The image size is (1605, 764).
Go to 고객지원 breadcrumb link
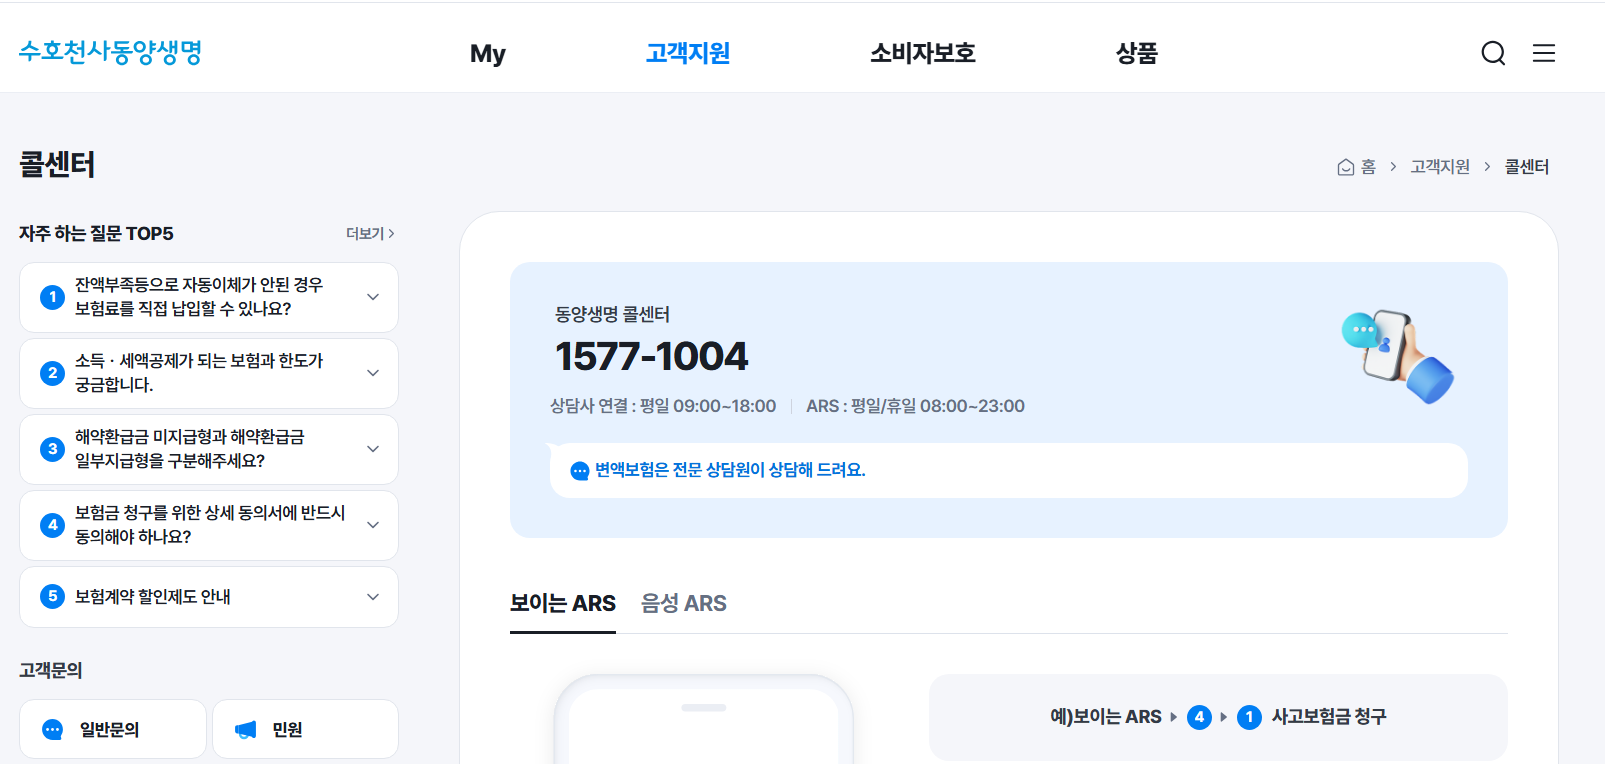pos(1440,167)
